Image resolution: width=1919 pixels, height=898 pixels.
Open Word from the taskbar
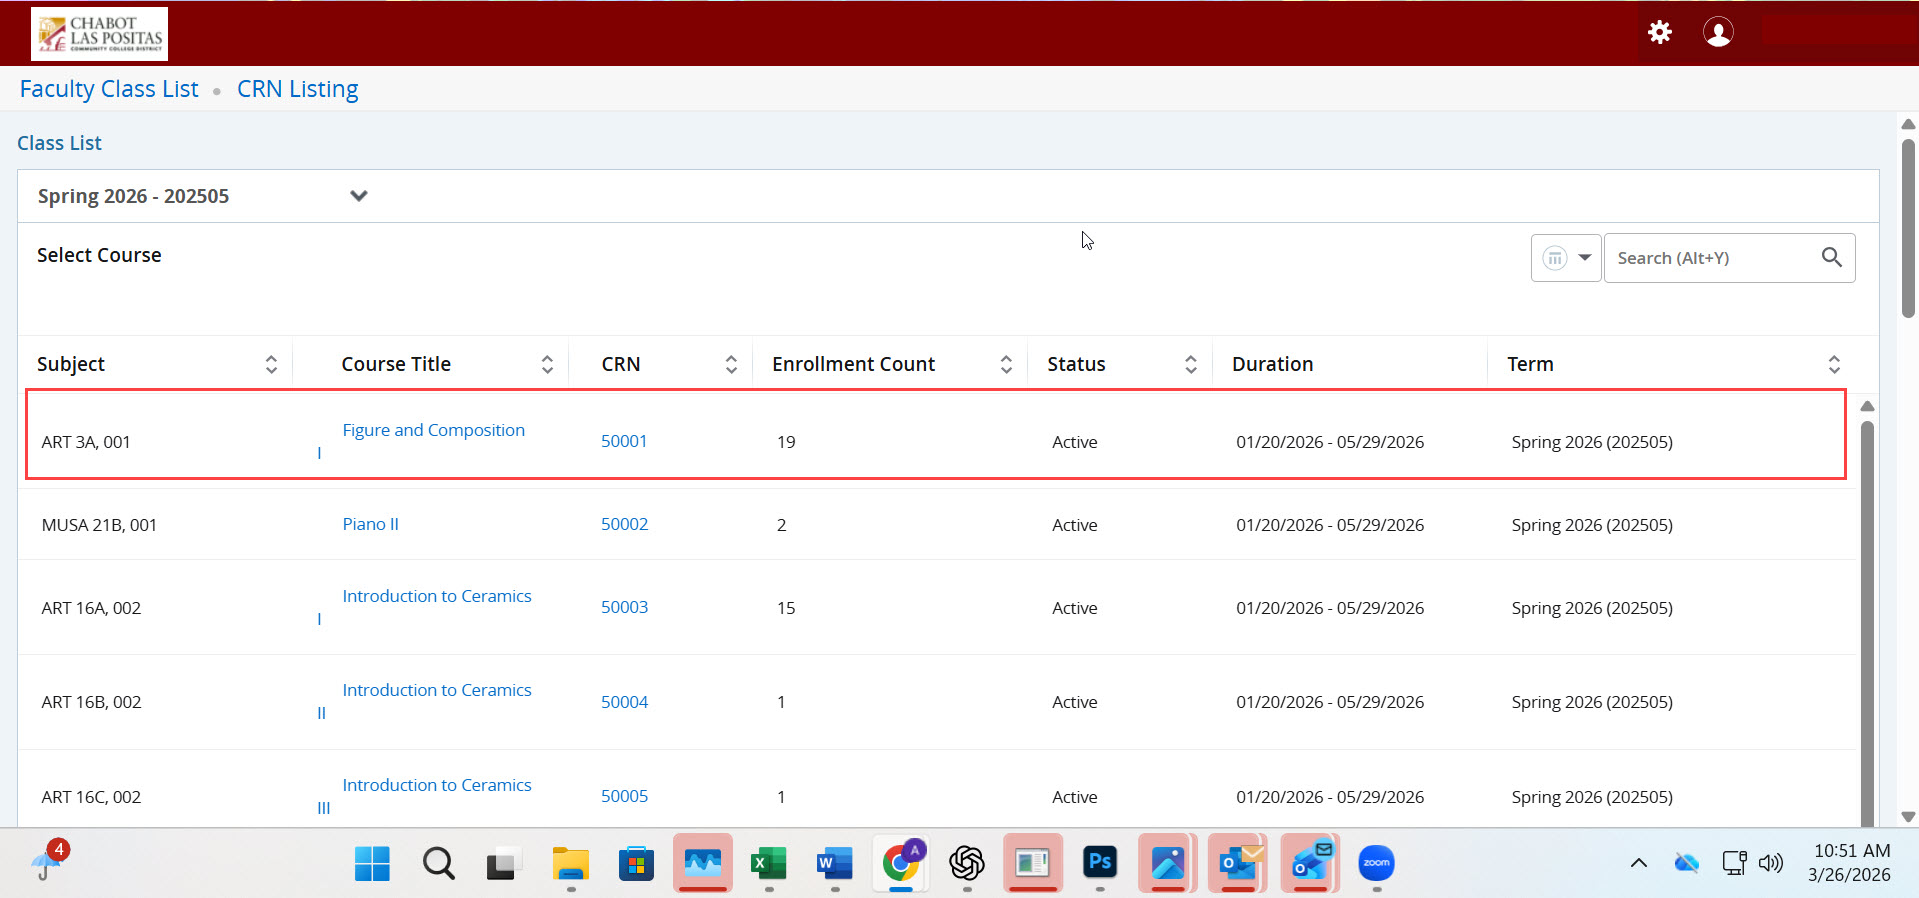pyautogui.click(x=834, y=862)
